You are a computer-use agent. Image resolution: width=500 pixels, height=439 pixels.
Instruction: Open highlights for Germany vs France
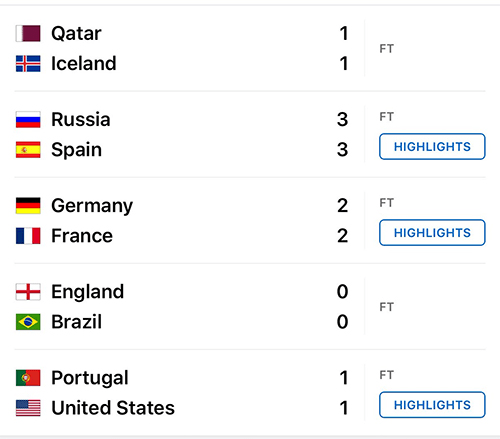(x=432, y=233)
